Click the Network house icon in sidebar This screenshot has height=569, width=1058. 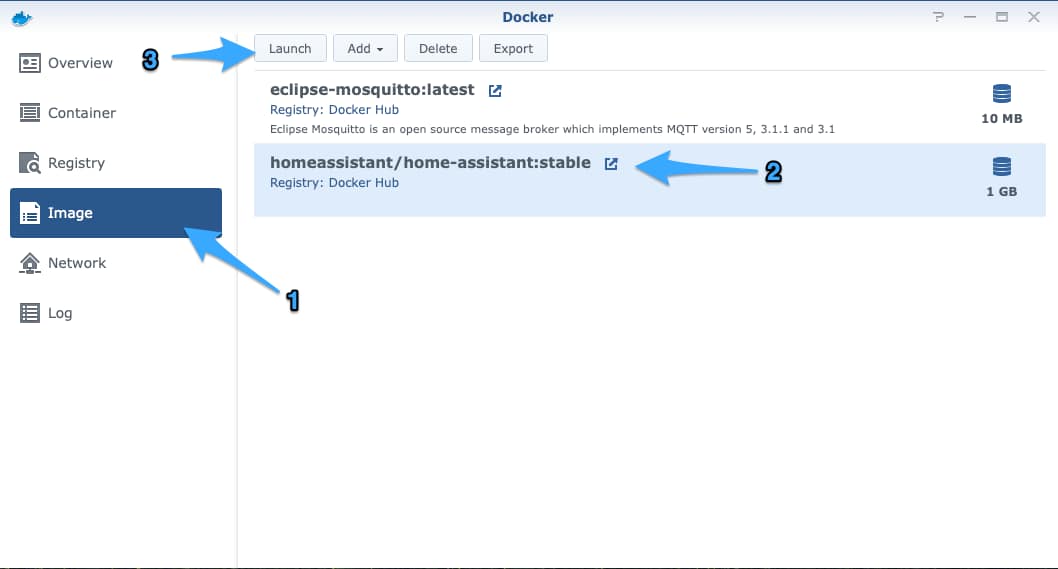tap(30, 263)
